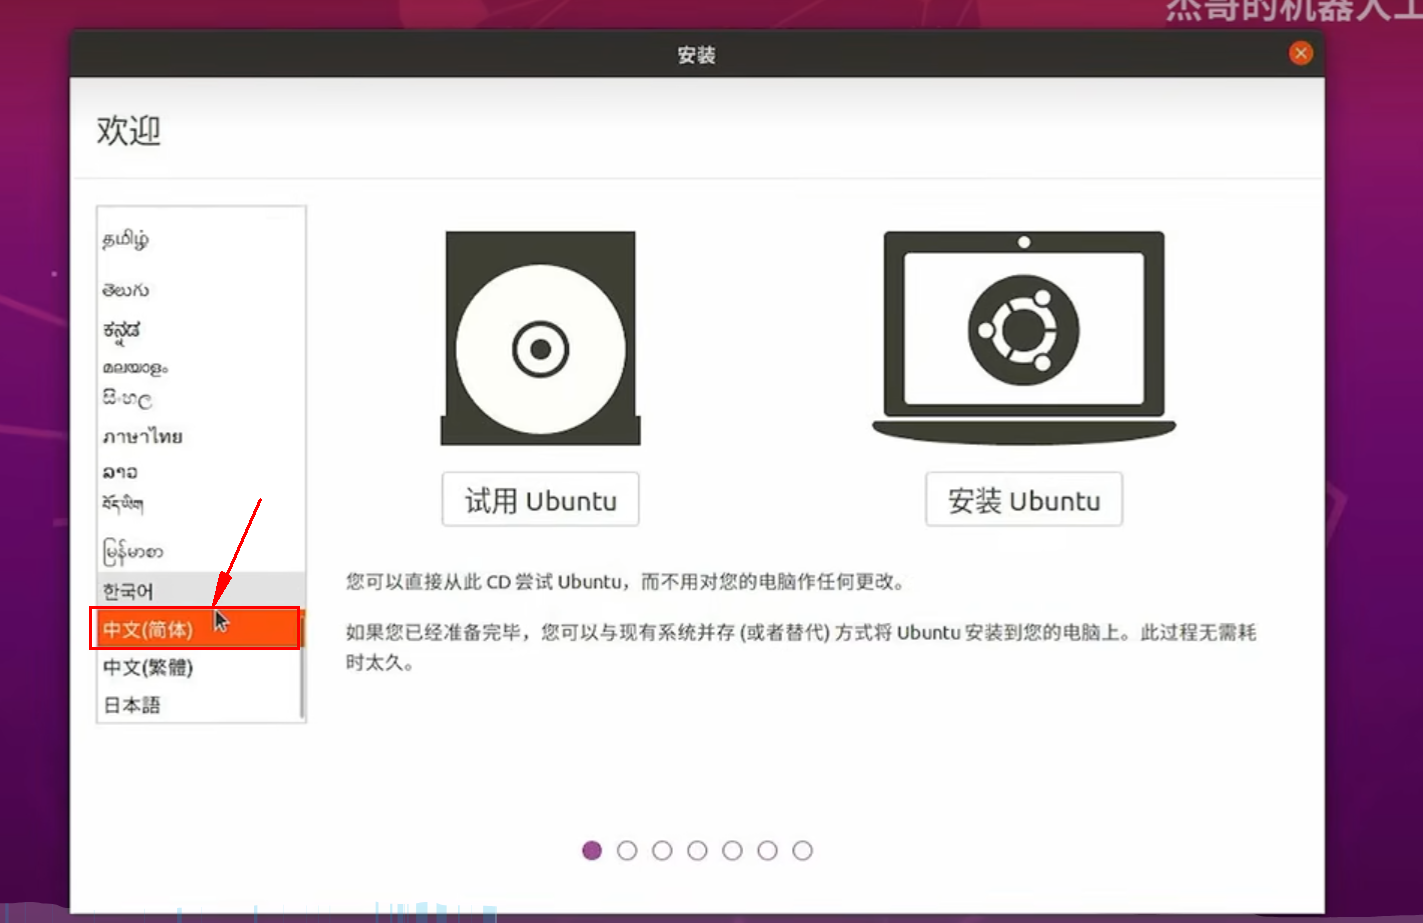
Task: Click the CD disc icon above 试用 Ubuntu
Action: (540, 339)
